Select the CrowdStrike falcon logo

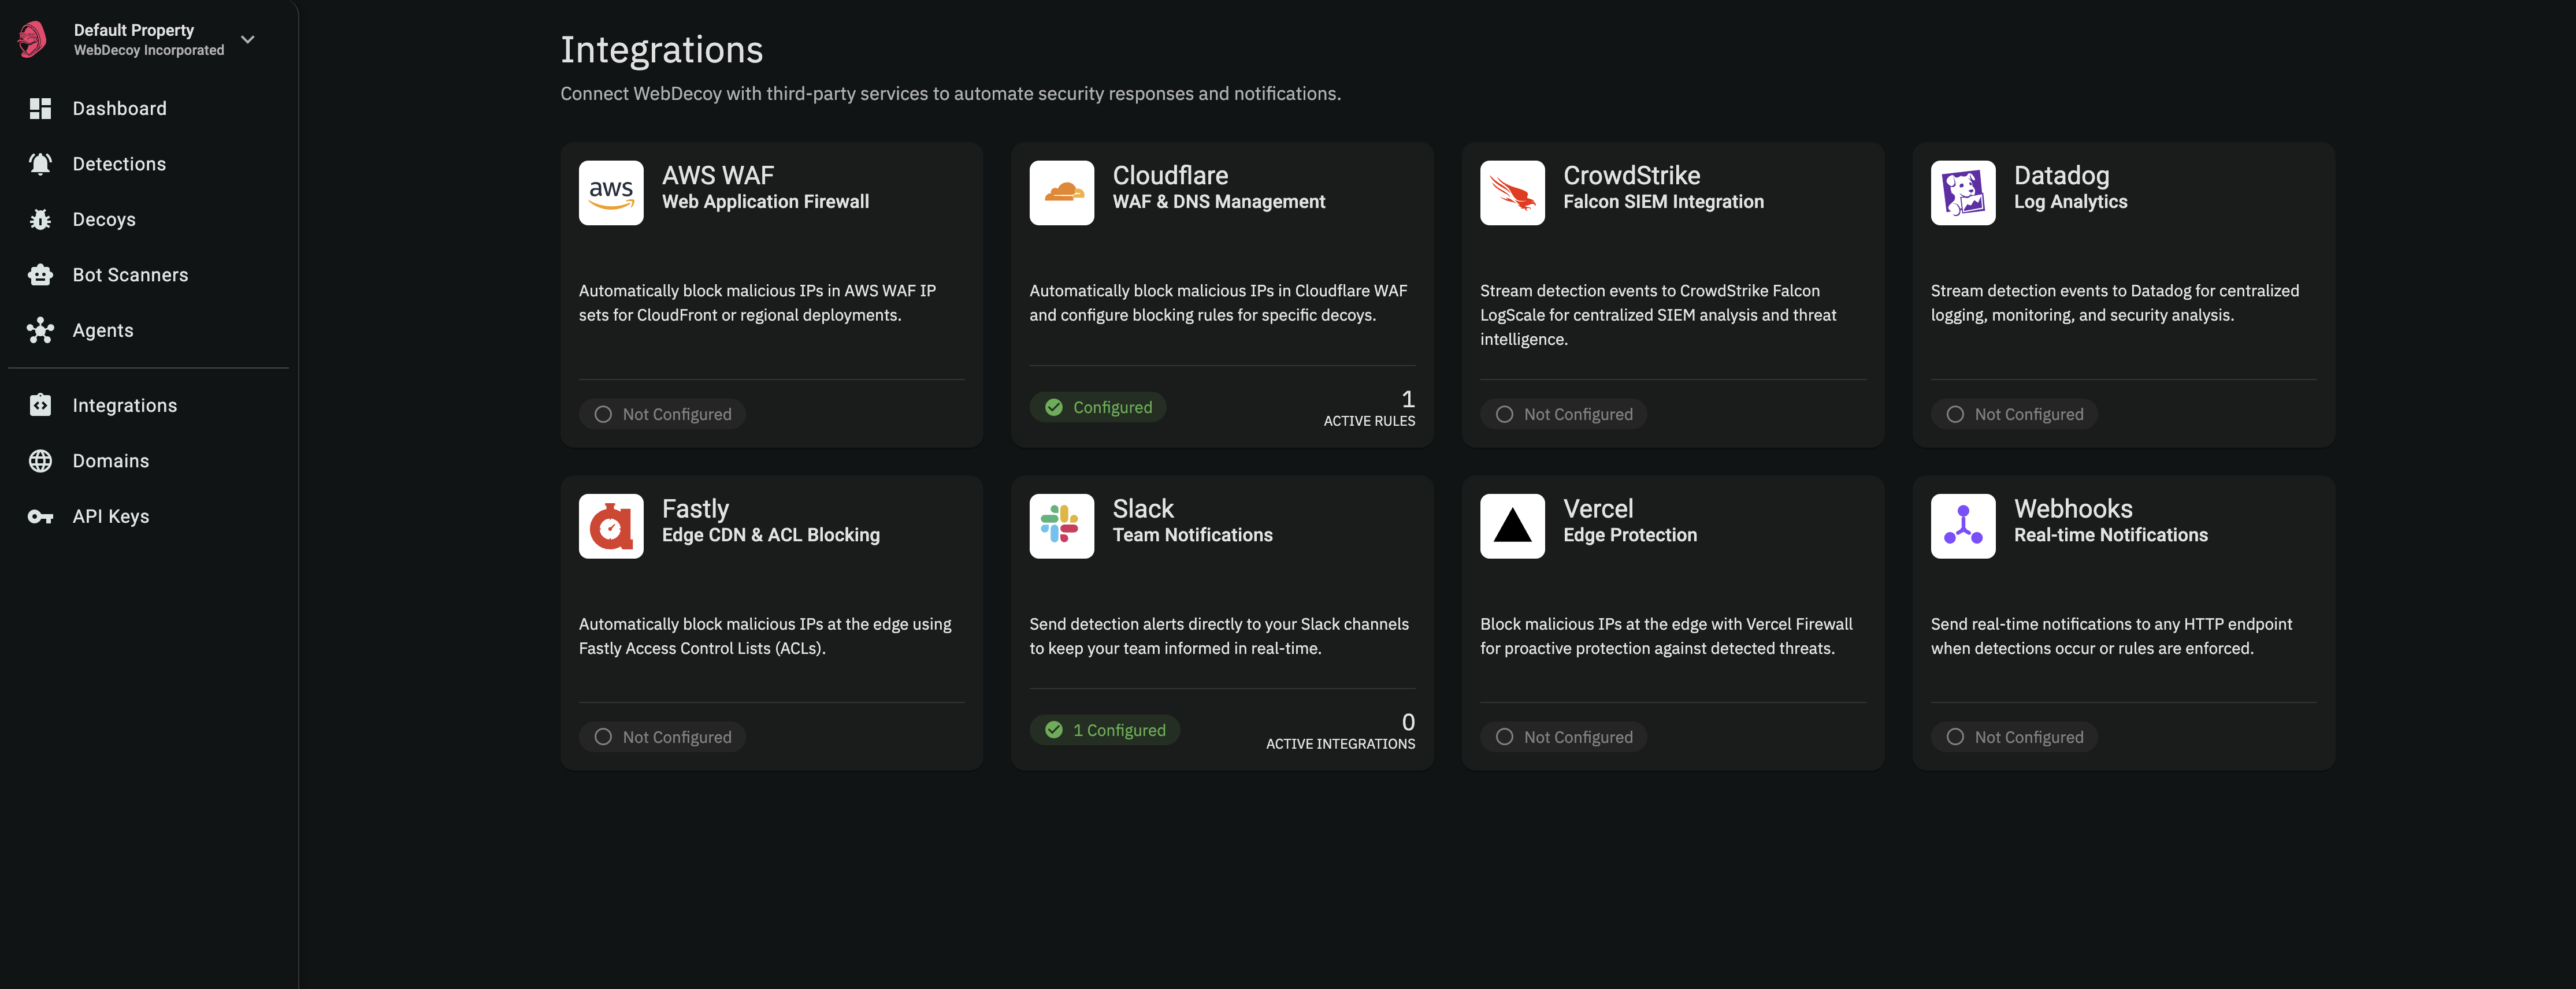1511,192
